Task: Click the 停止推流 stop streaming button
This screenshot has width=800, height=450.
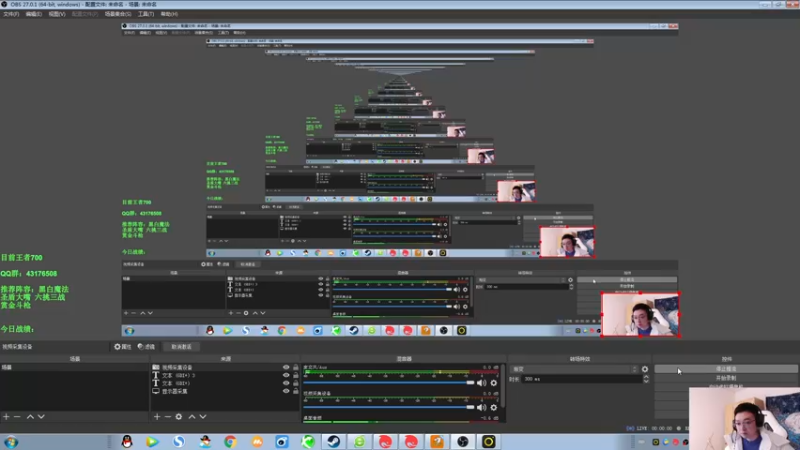Action: (726, 368)
